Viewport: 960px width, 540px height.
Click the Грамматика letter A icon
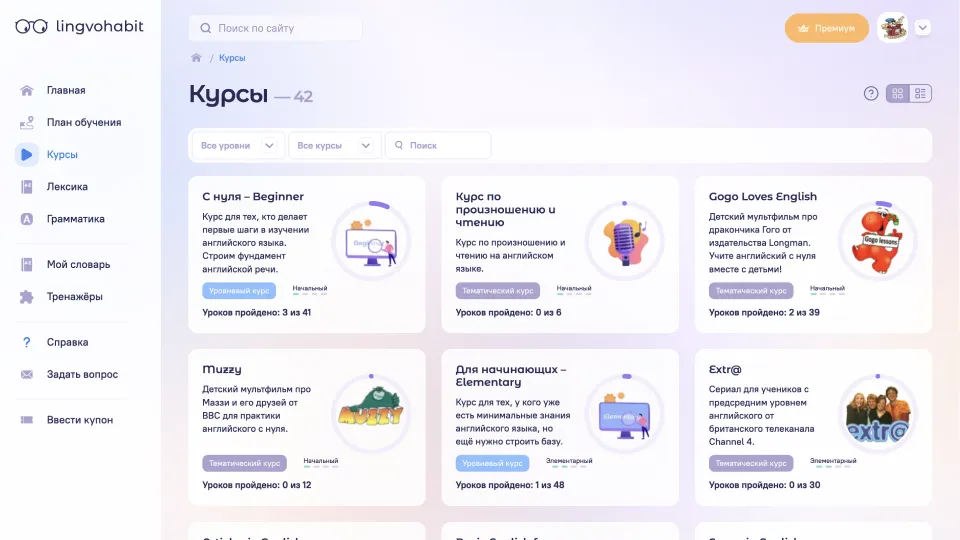click(x=26, y=219)
